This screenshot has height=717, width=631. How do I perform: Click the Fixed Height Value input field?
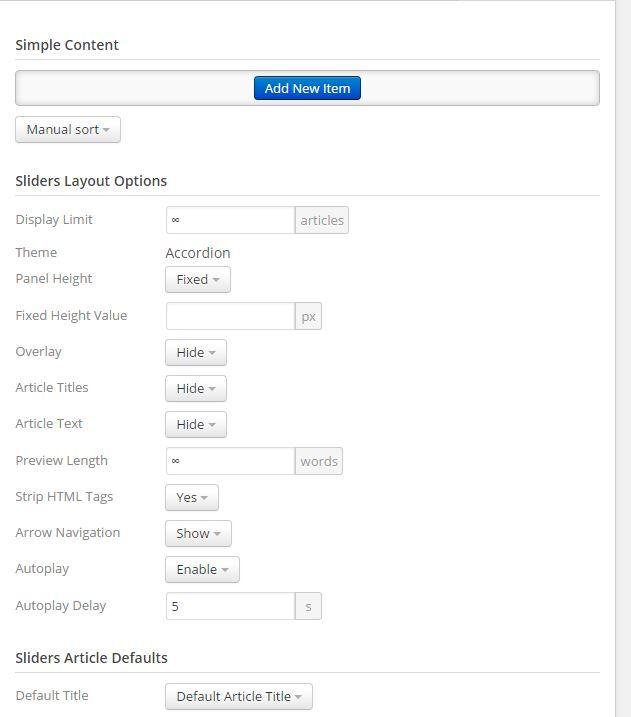(x=230, y=316)
